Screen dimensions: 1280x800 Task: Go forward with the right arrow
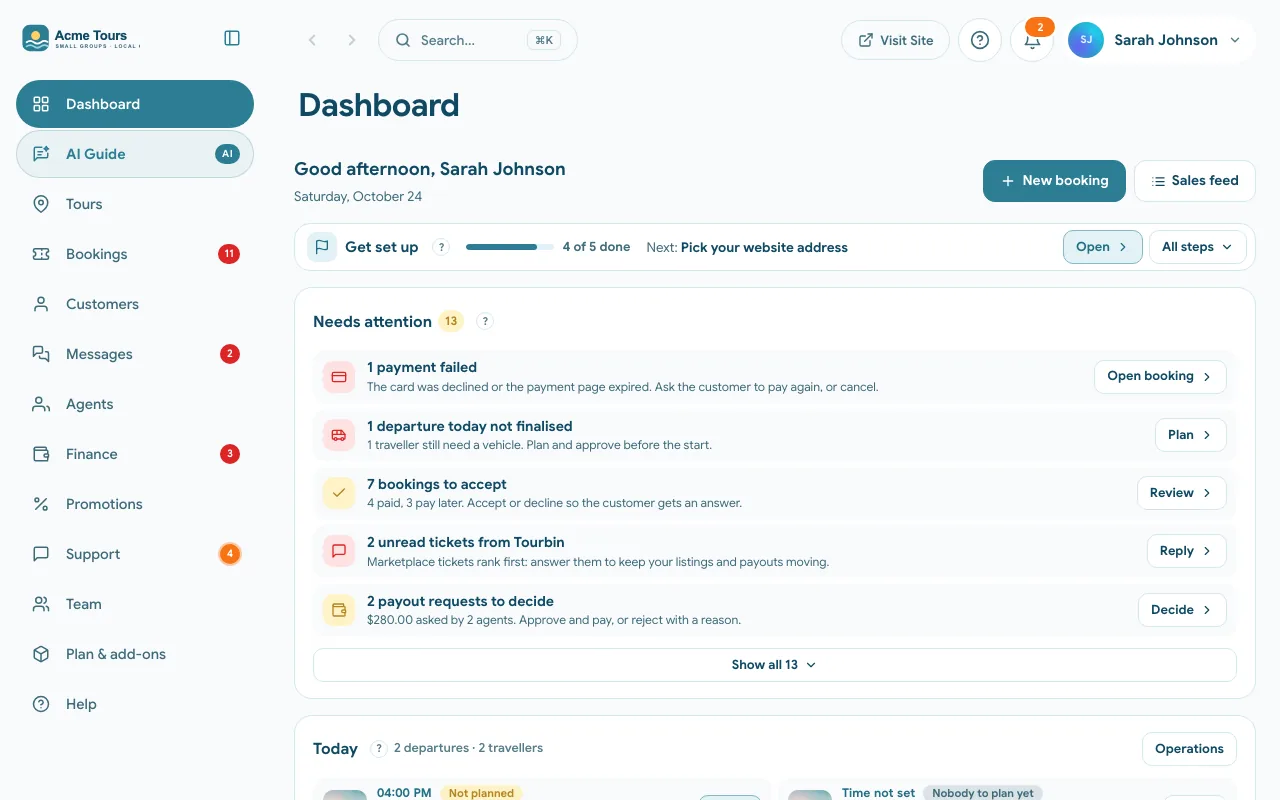click(352, 40)
